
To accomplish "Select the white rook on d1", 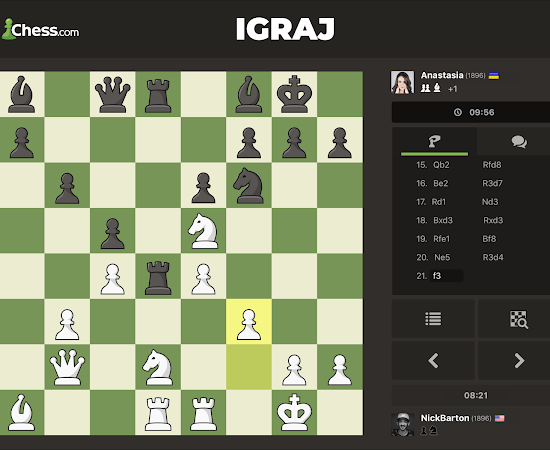I will 158,413.
